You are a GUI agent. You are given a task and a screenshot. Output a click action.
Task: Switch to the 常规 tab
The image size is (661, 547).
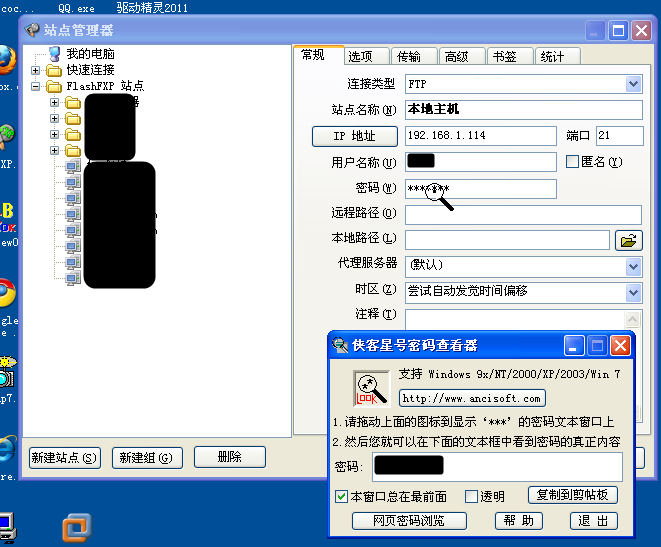(x=319, y=55)
